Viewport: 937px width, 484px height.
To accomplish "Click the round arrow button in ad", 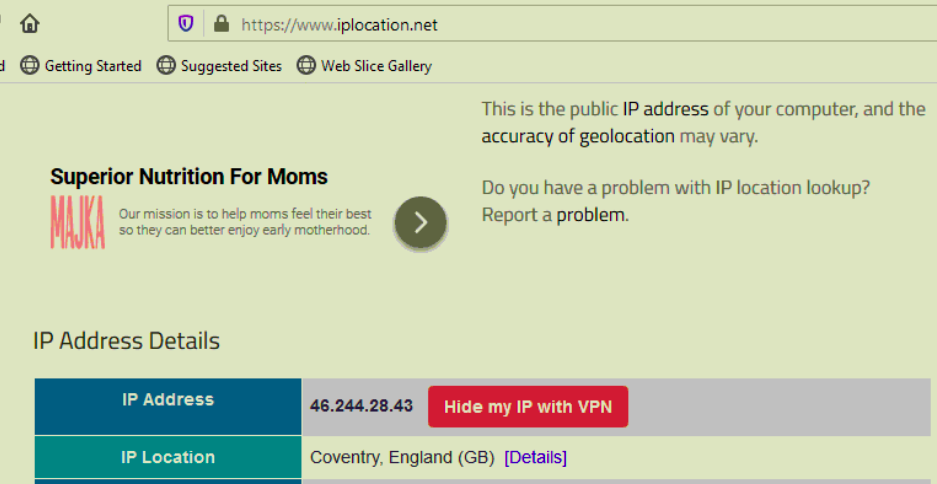I will [x=420, y=222].
